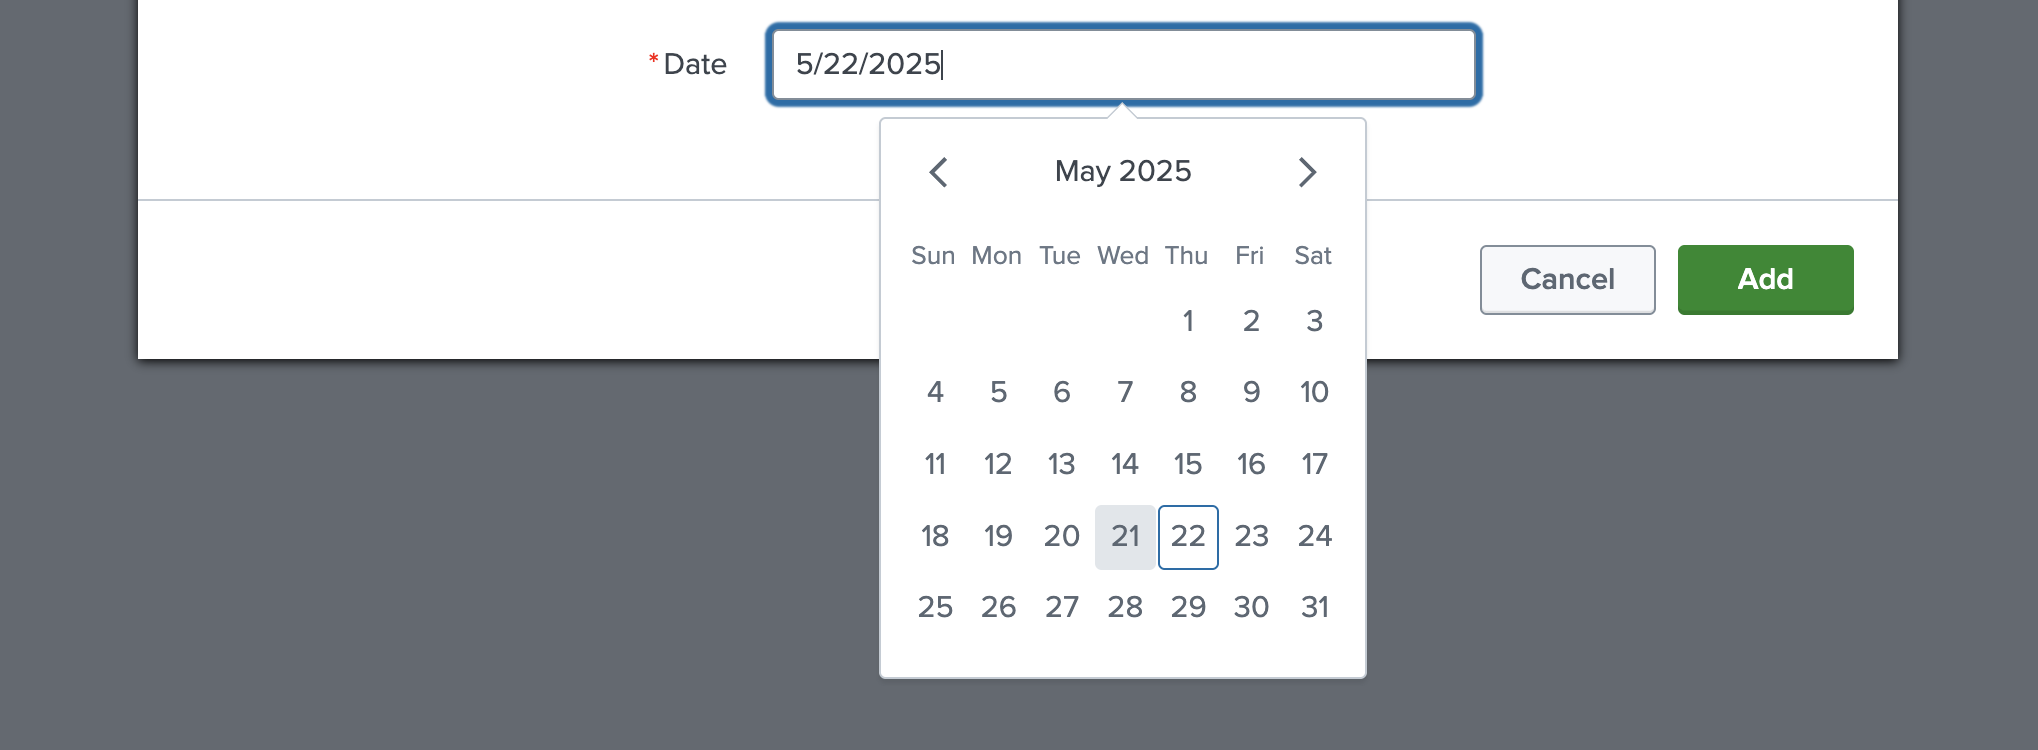Select May 25 date cell
This screenshot has height=750, width=2038.
coord(935,607)
